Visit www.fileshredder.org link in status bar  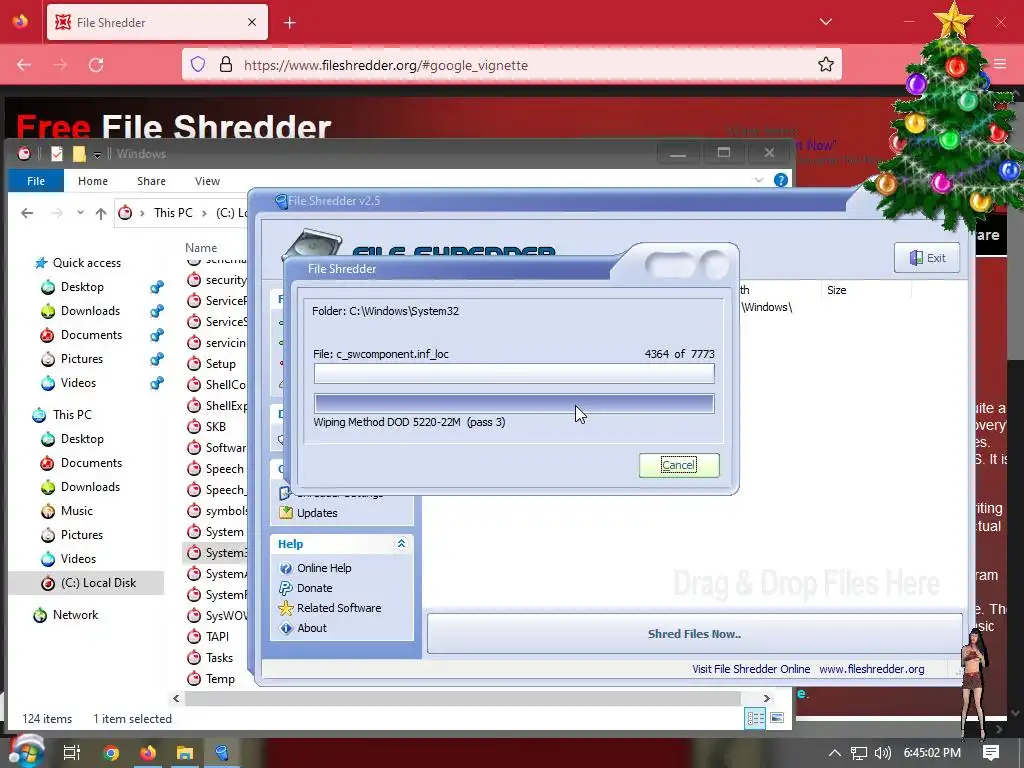872,669
